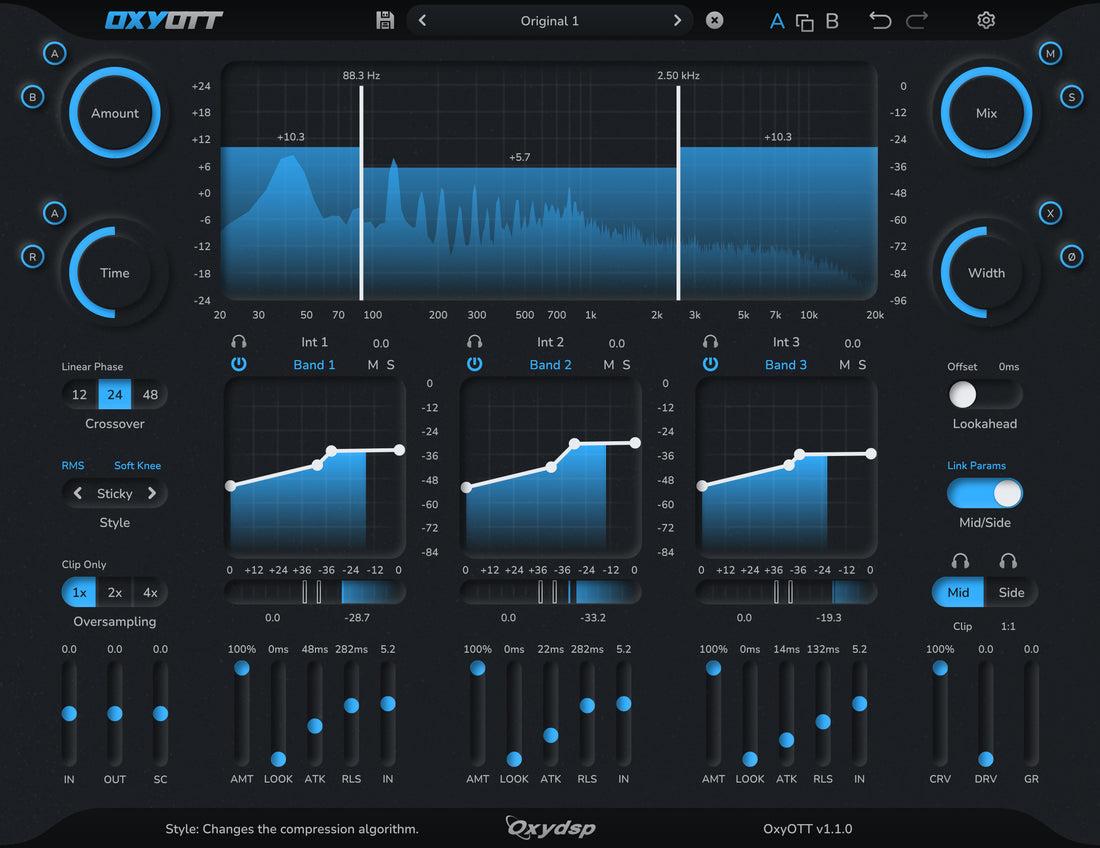The image size is (1100, 848).
Task: Toggle Band 1 power on or off
Action: tap(239, 364)
